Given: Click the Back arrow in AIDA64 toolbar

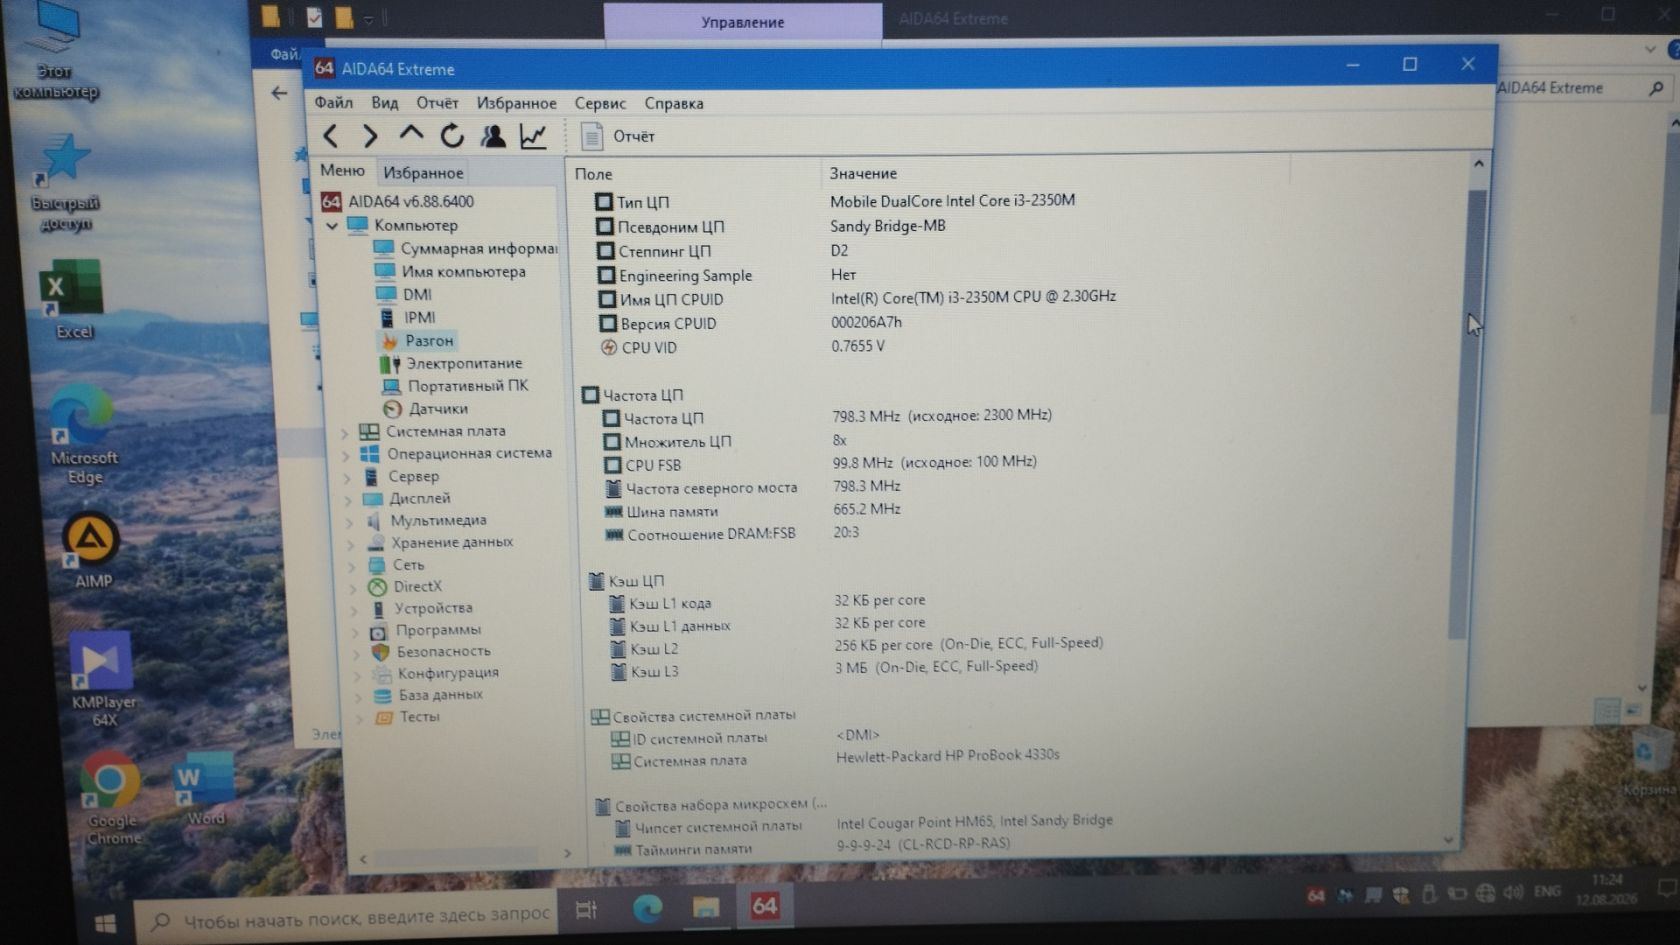Looking at the screenshot, I should coord(331,136).
